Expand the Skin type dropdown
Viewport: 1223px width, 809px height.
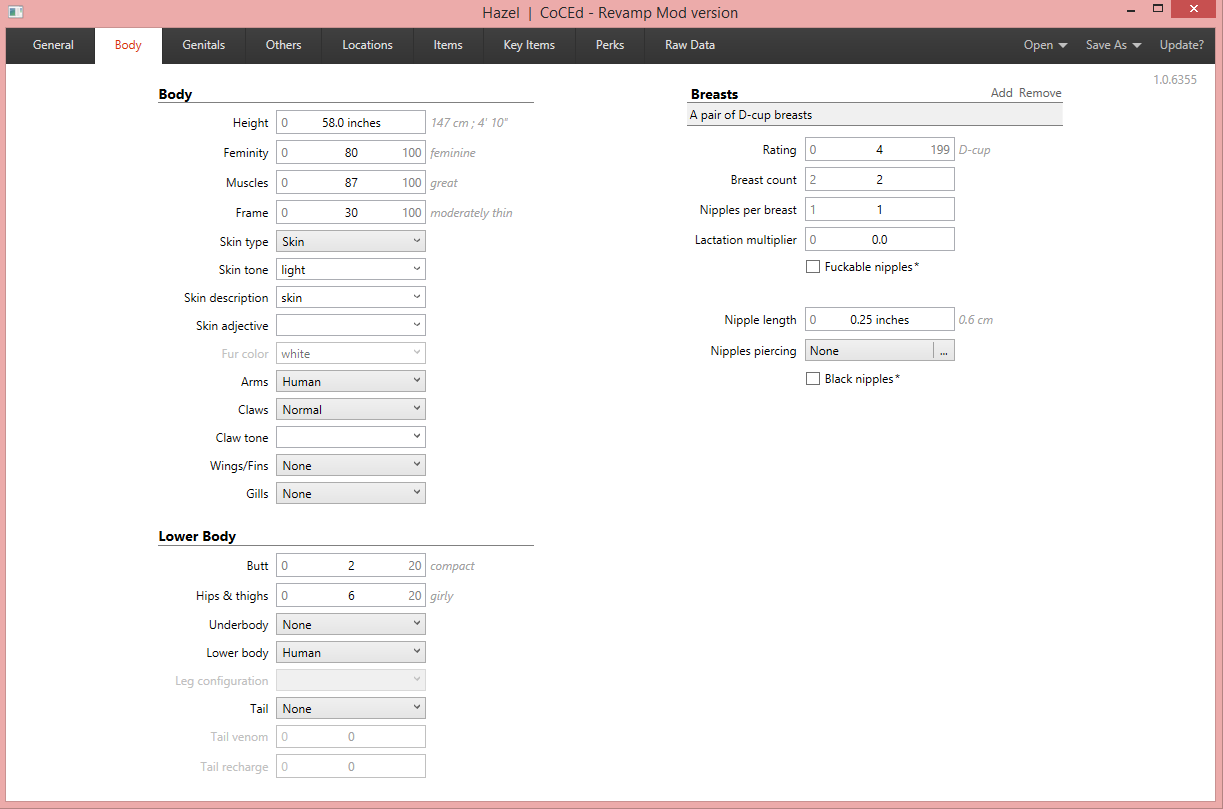350,241
